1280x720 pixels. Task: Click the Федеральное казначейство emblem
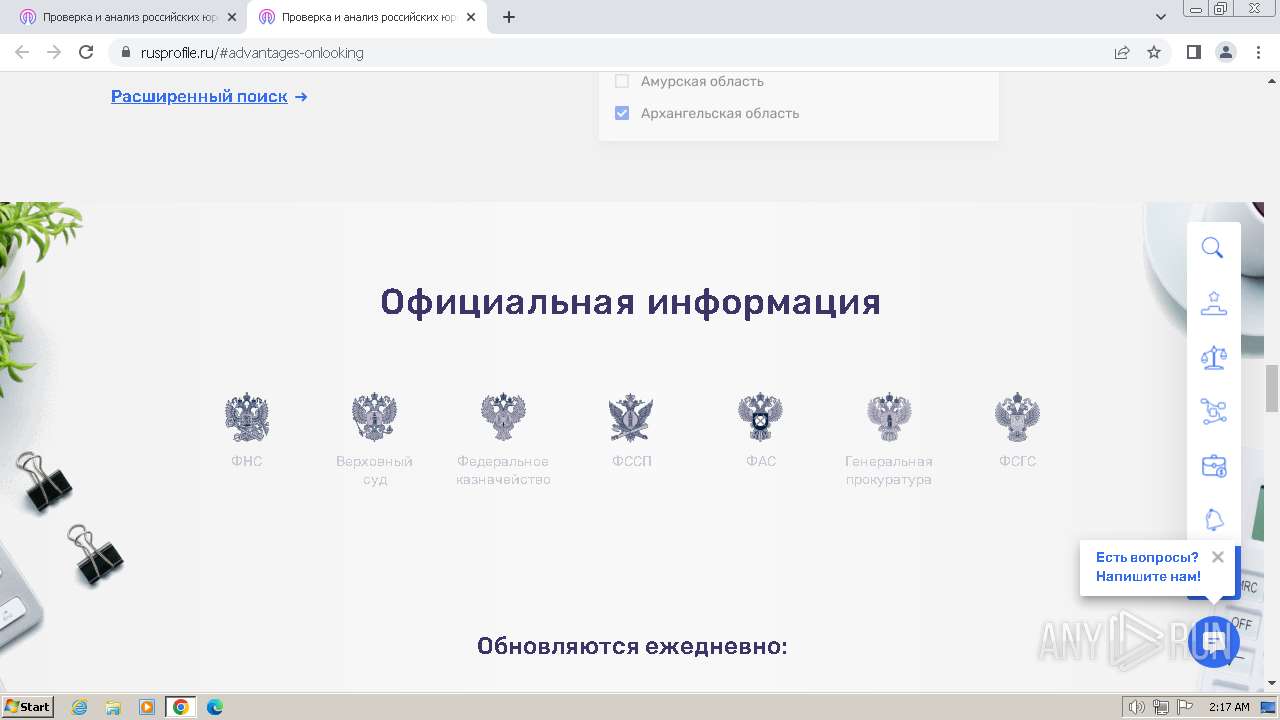[x=503, y=417]
